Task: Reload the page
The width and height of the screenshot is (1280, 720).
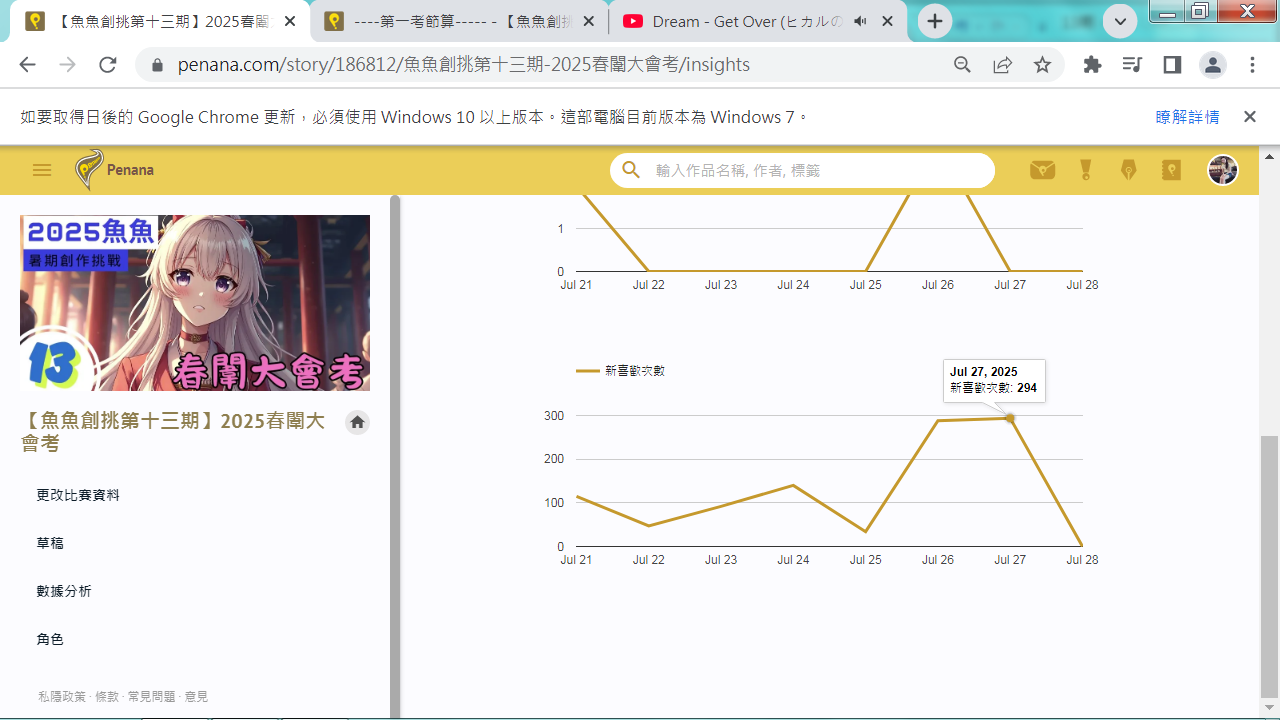Action: click(108, 65)
